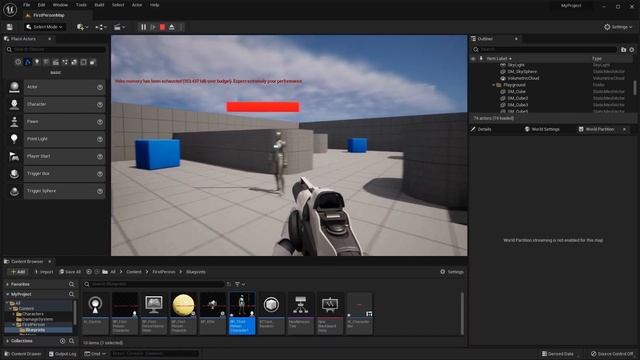The image size is (640, 360).
Task: Switch to the World Settings tab
Action: [x=542, y=129]
